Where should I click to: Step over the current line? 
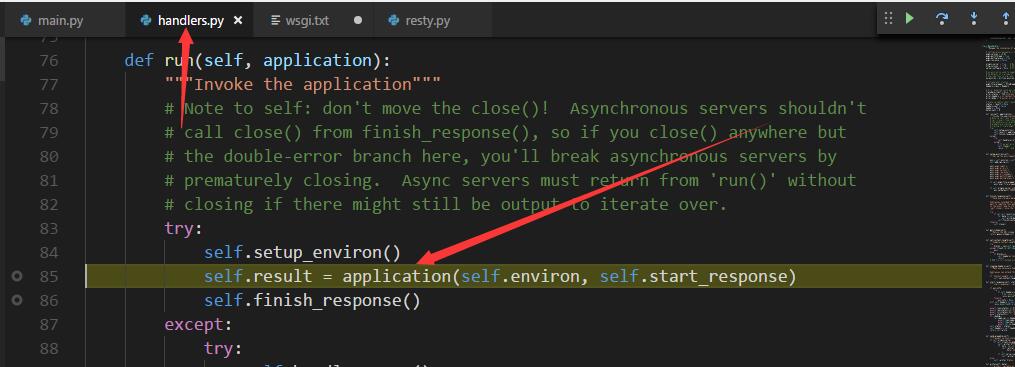[x=942, y=19]
